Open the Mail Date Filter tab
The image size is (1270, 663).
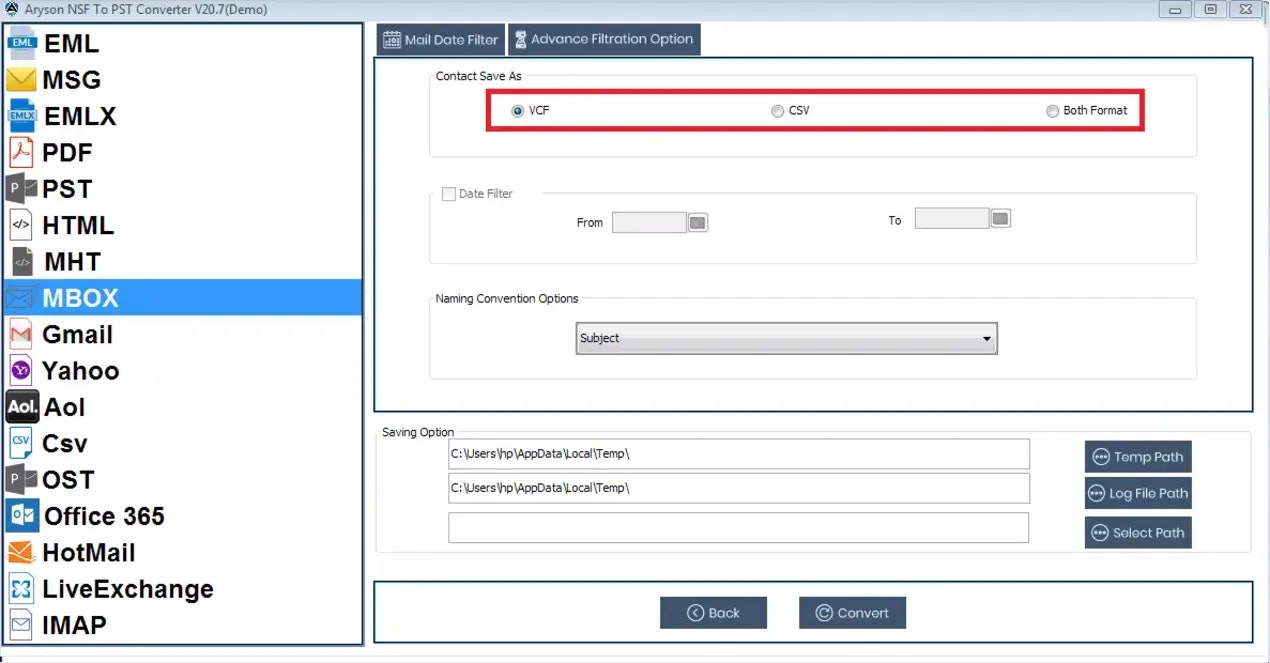click(x=441, y=40)
